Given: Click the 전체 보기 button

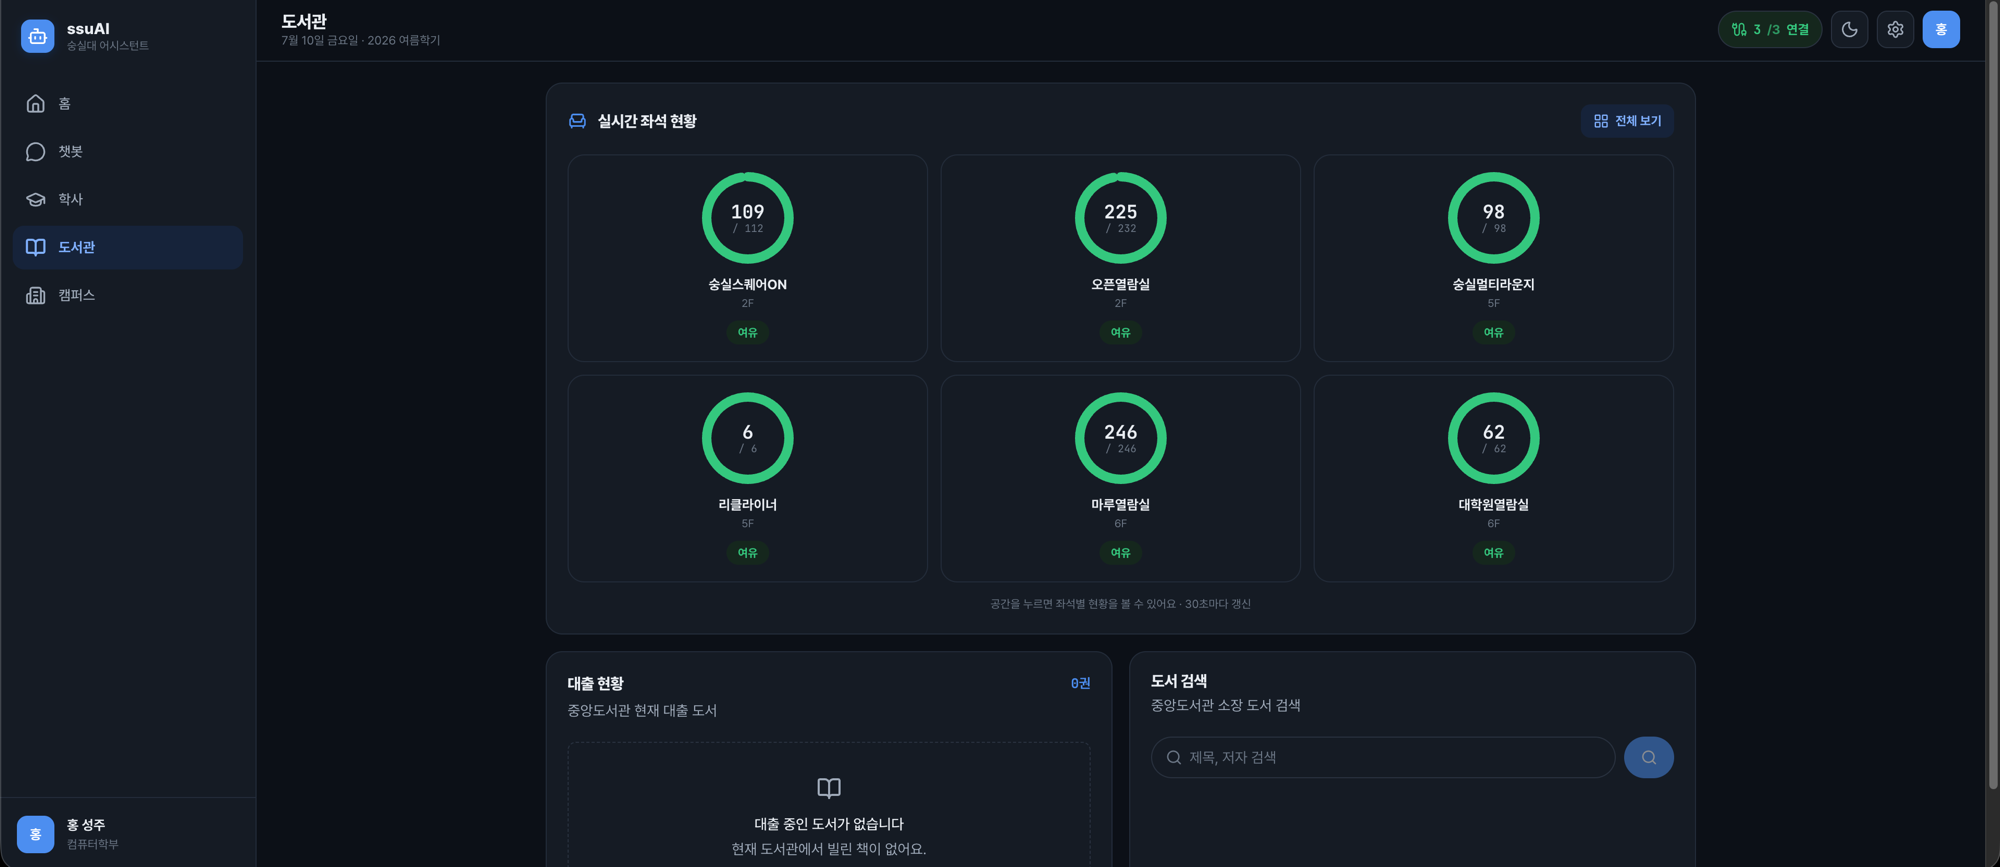Looking at the screenshot, I should coord(1627,121).
